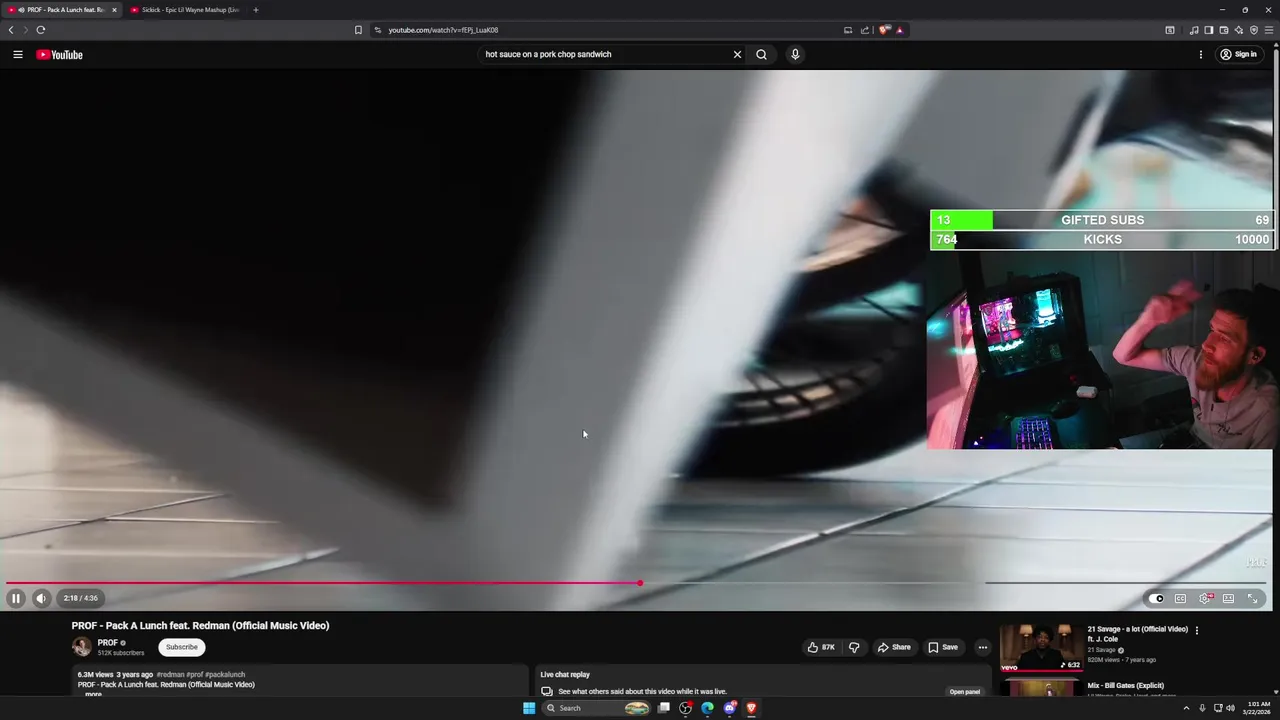Open the #redman hashtag link

coord(171,675)
